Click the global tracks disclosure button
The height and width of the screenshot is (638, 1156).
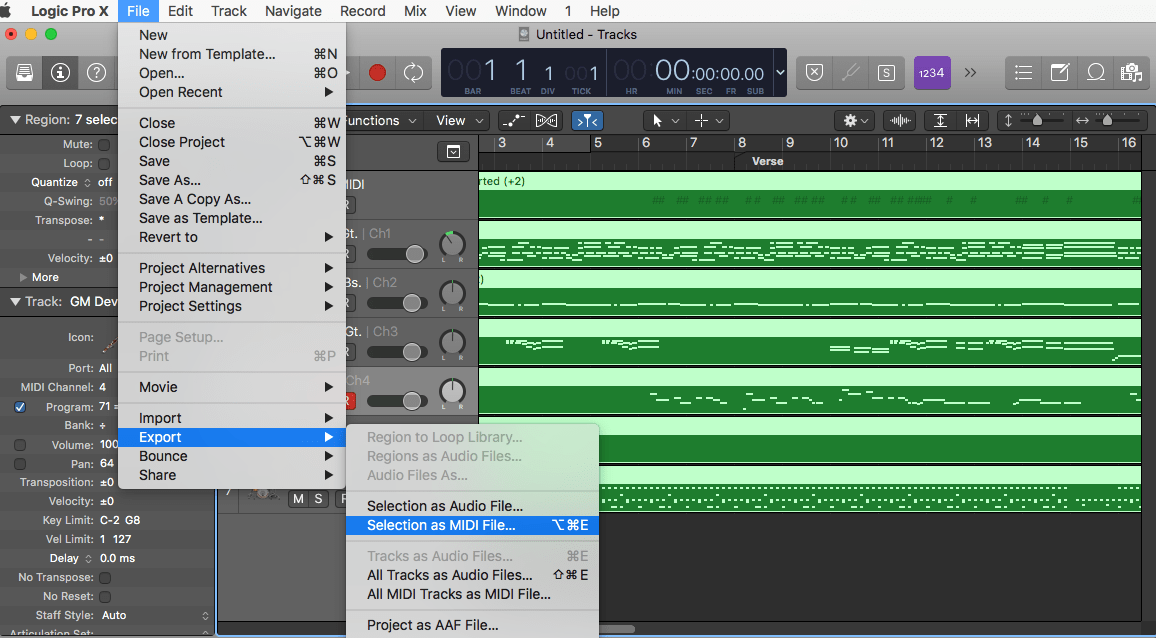[453, 152]
